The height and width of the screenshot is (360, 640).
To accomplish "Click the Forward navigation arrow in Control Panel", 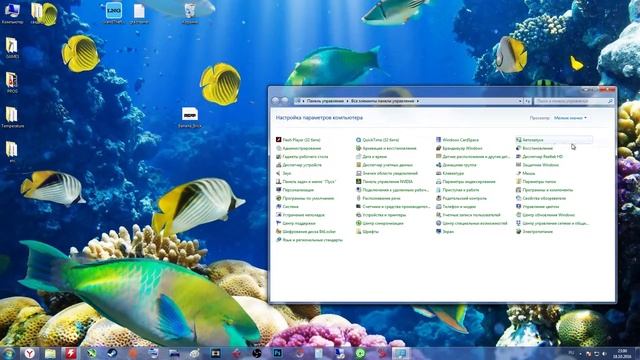I will point(285,100).
